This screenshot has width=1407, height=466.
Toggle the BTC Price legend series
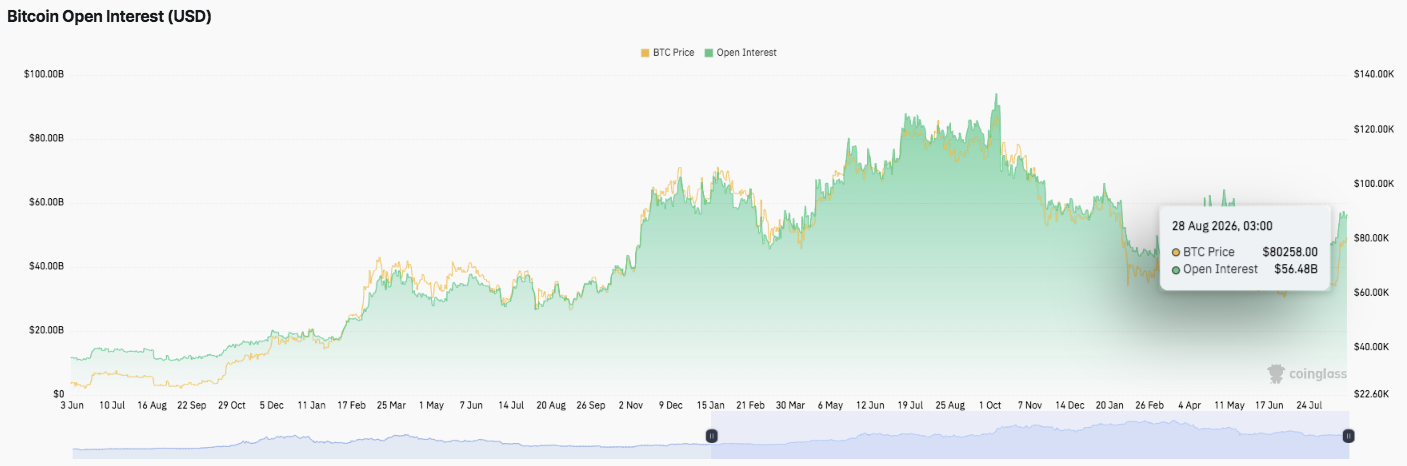click(667, 52)
